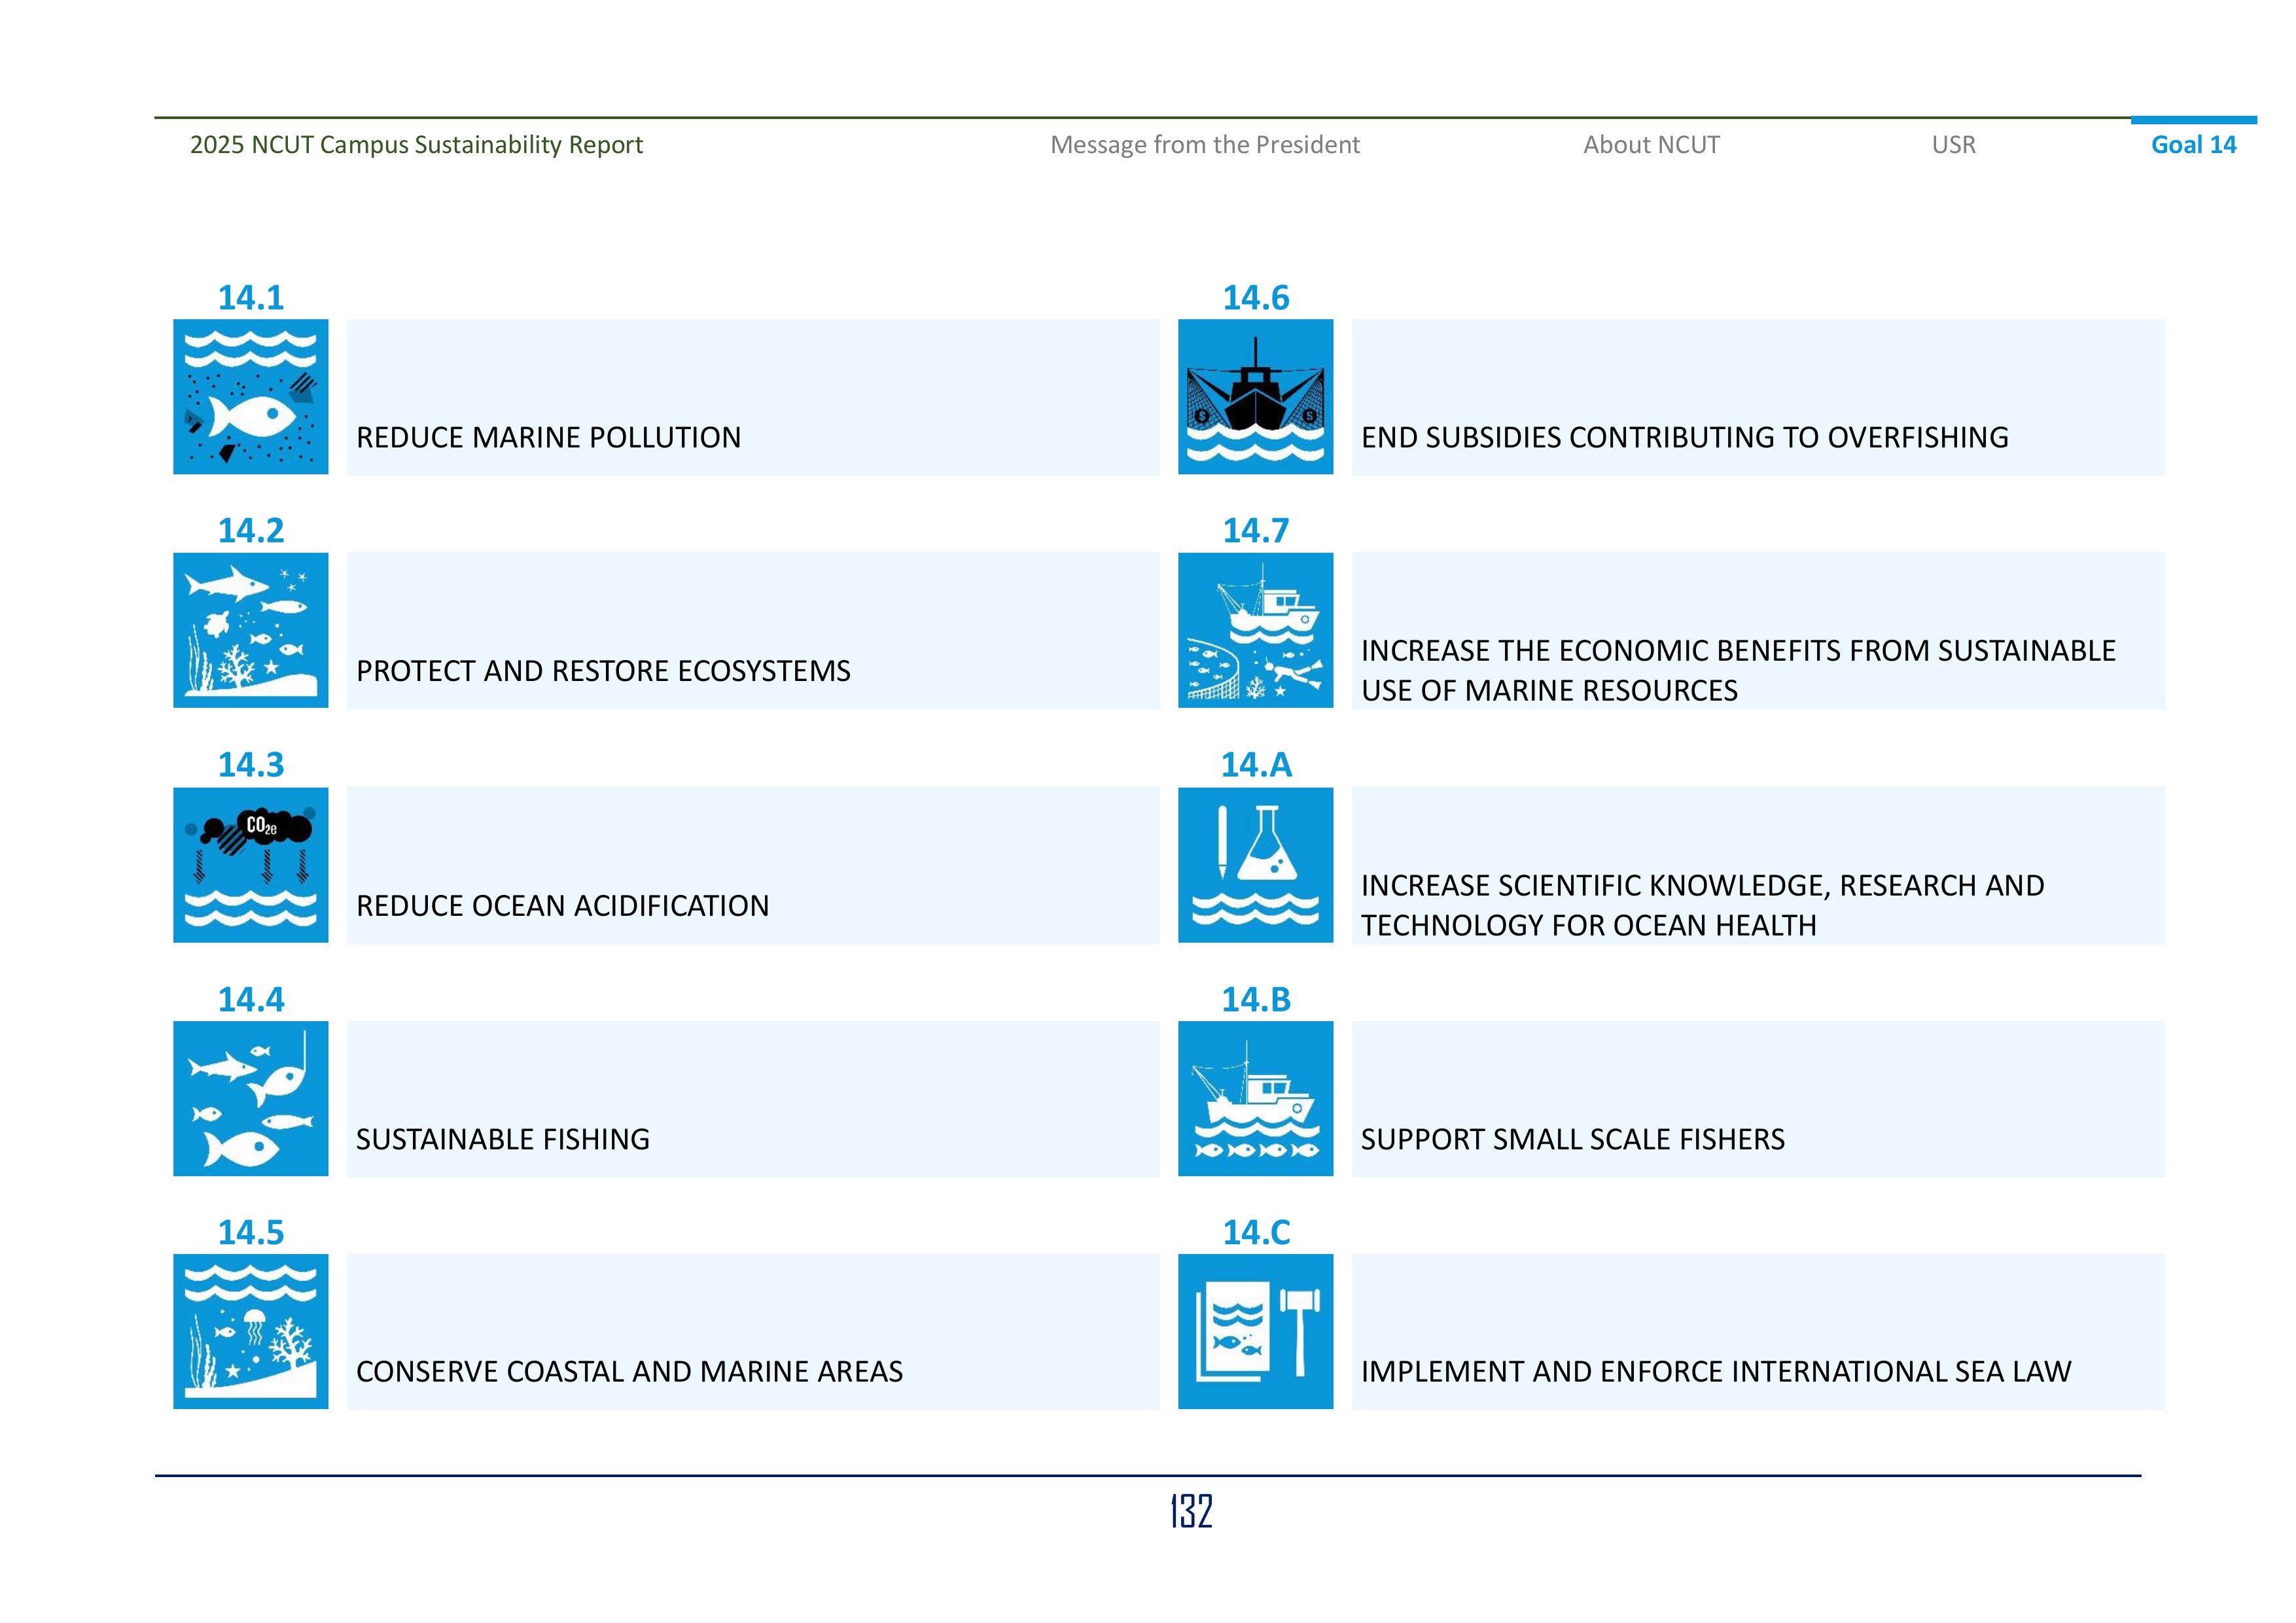Select the 14.B small fishing boat icon
Image resolution: width=2296 pixels, height=1623 pixels.
coord(1257,1097)
